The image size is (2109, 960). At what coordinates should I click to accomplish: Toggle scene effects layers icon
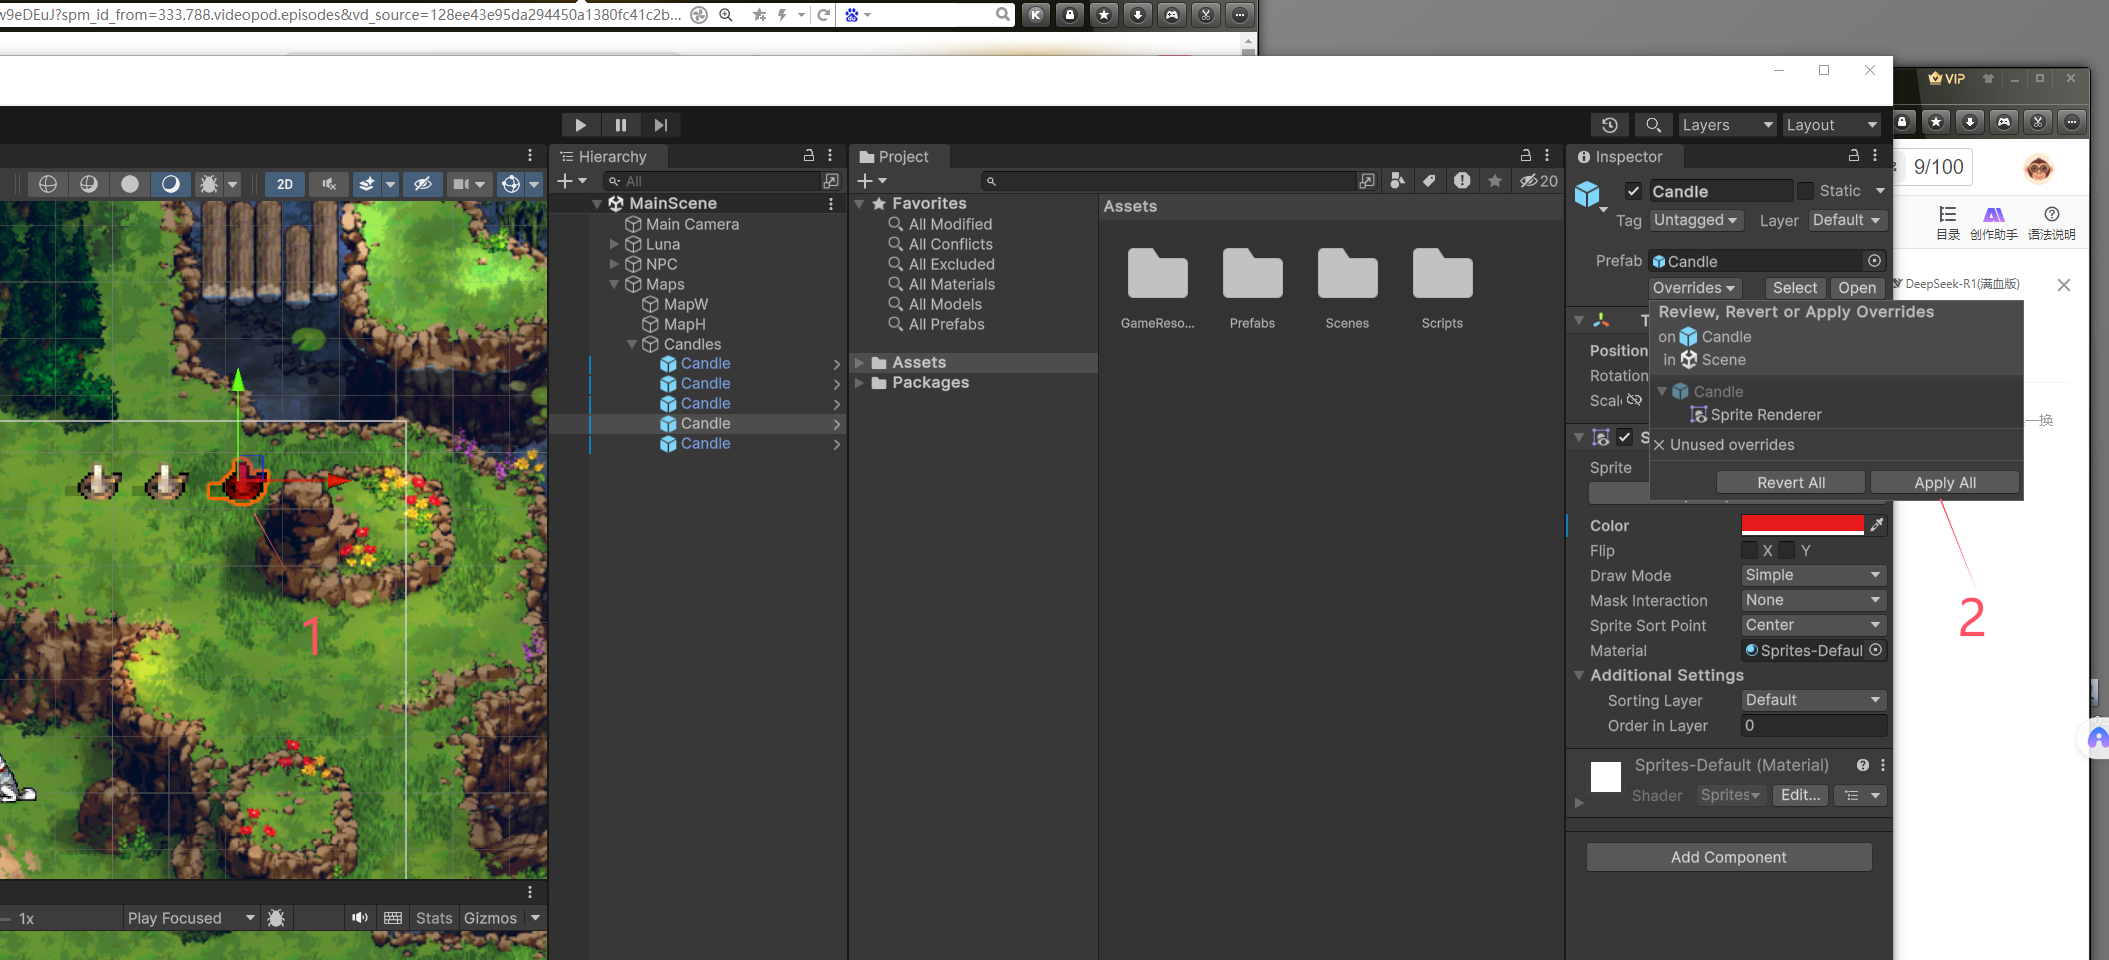point(367,184)
